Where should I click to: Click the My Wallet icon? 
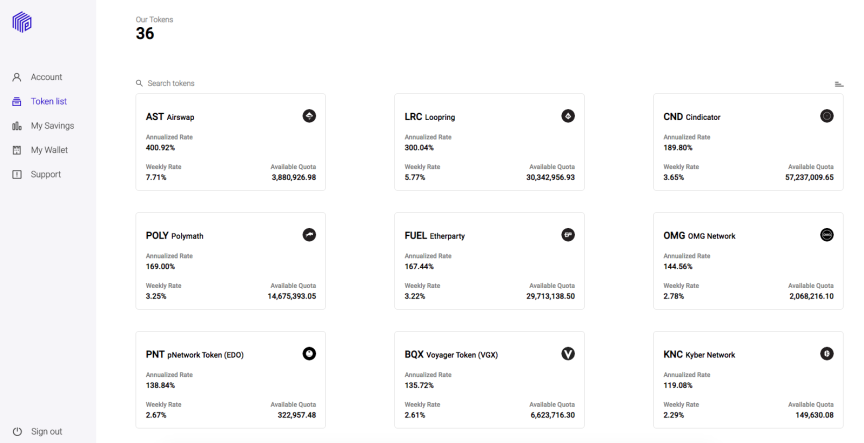17,150
